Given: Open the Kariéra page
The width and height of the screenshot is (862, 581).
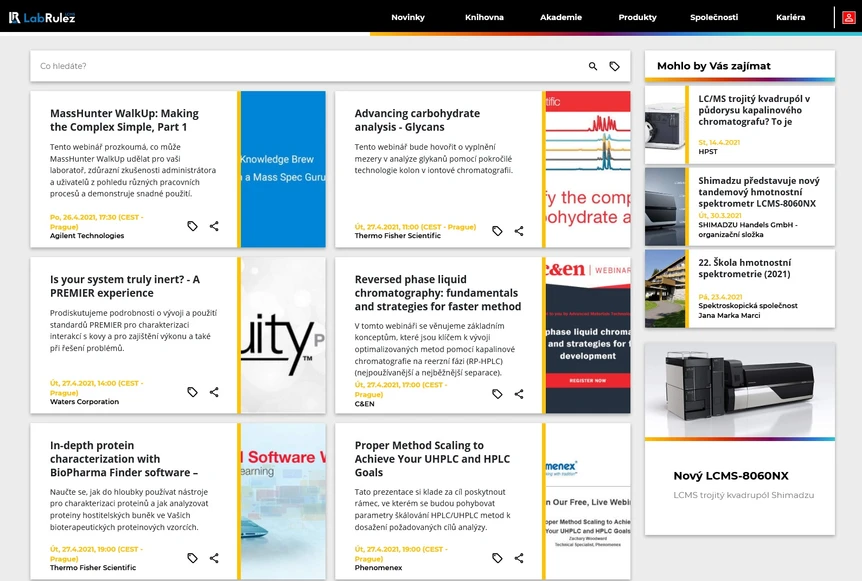Looking at the screenshot, I should click(x=791, y=17).
